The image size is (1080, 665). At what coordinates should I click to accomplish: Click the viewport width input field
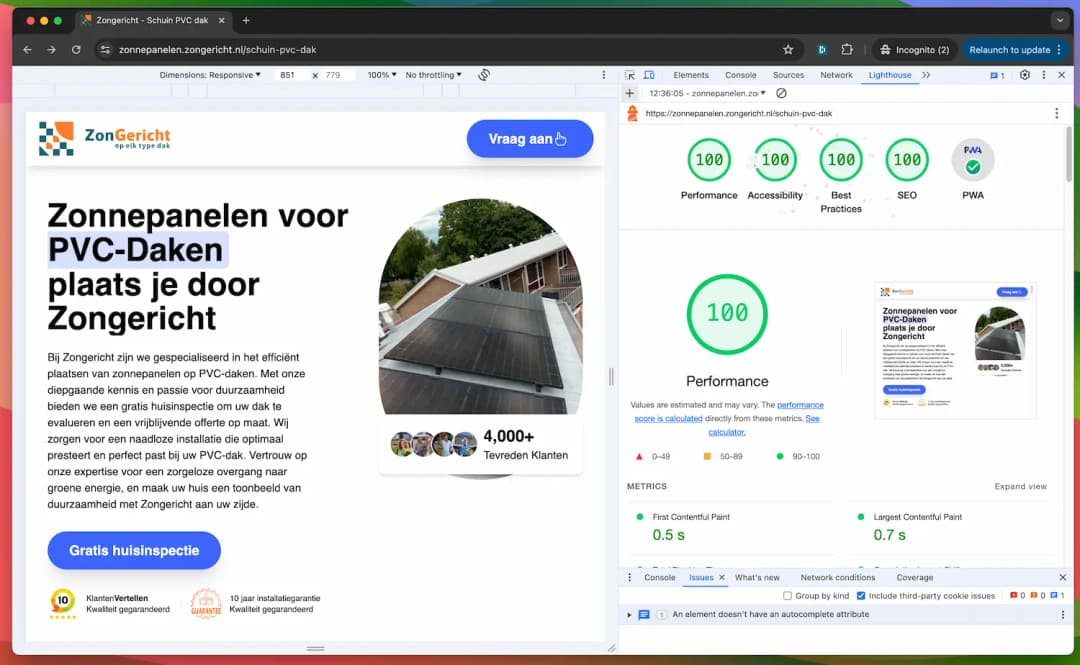tap(290, 75)
